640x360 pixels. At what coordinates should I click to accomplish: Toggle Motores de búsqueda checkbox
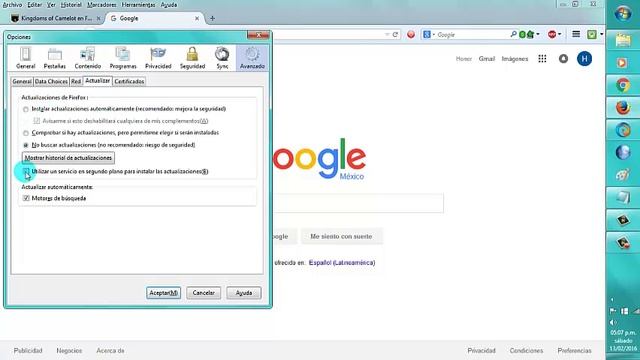point(26,198)
